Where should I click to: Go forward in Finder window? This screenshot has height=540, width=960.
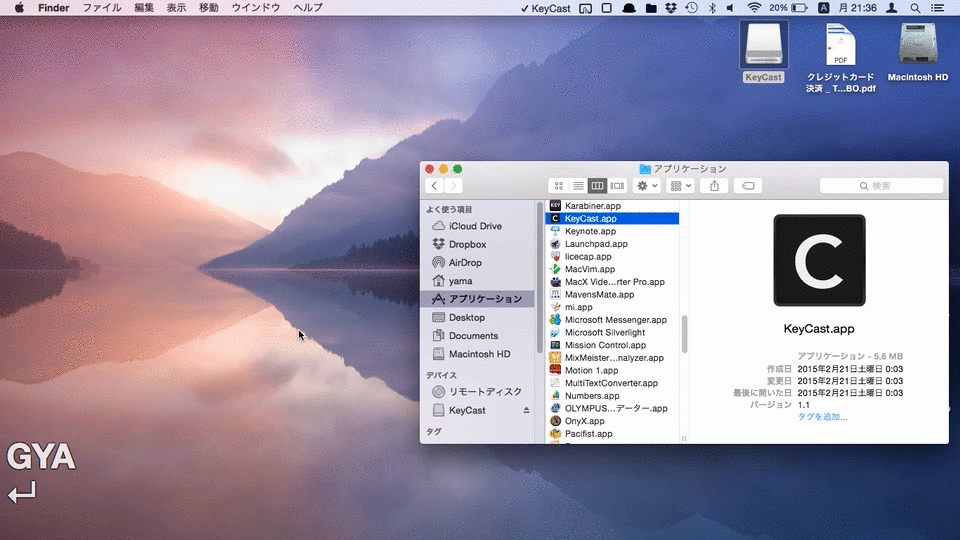click(454, 186)
